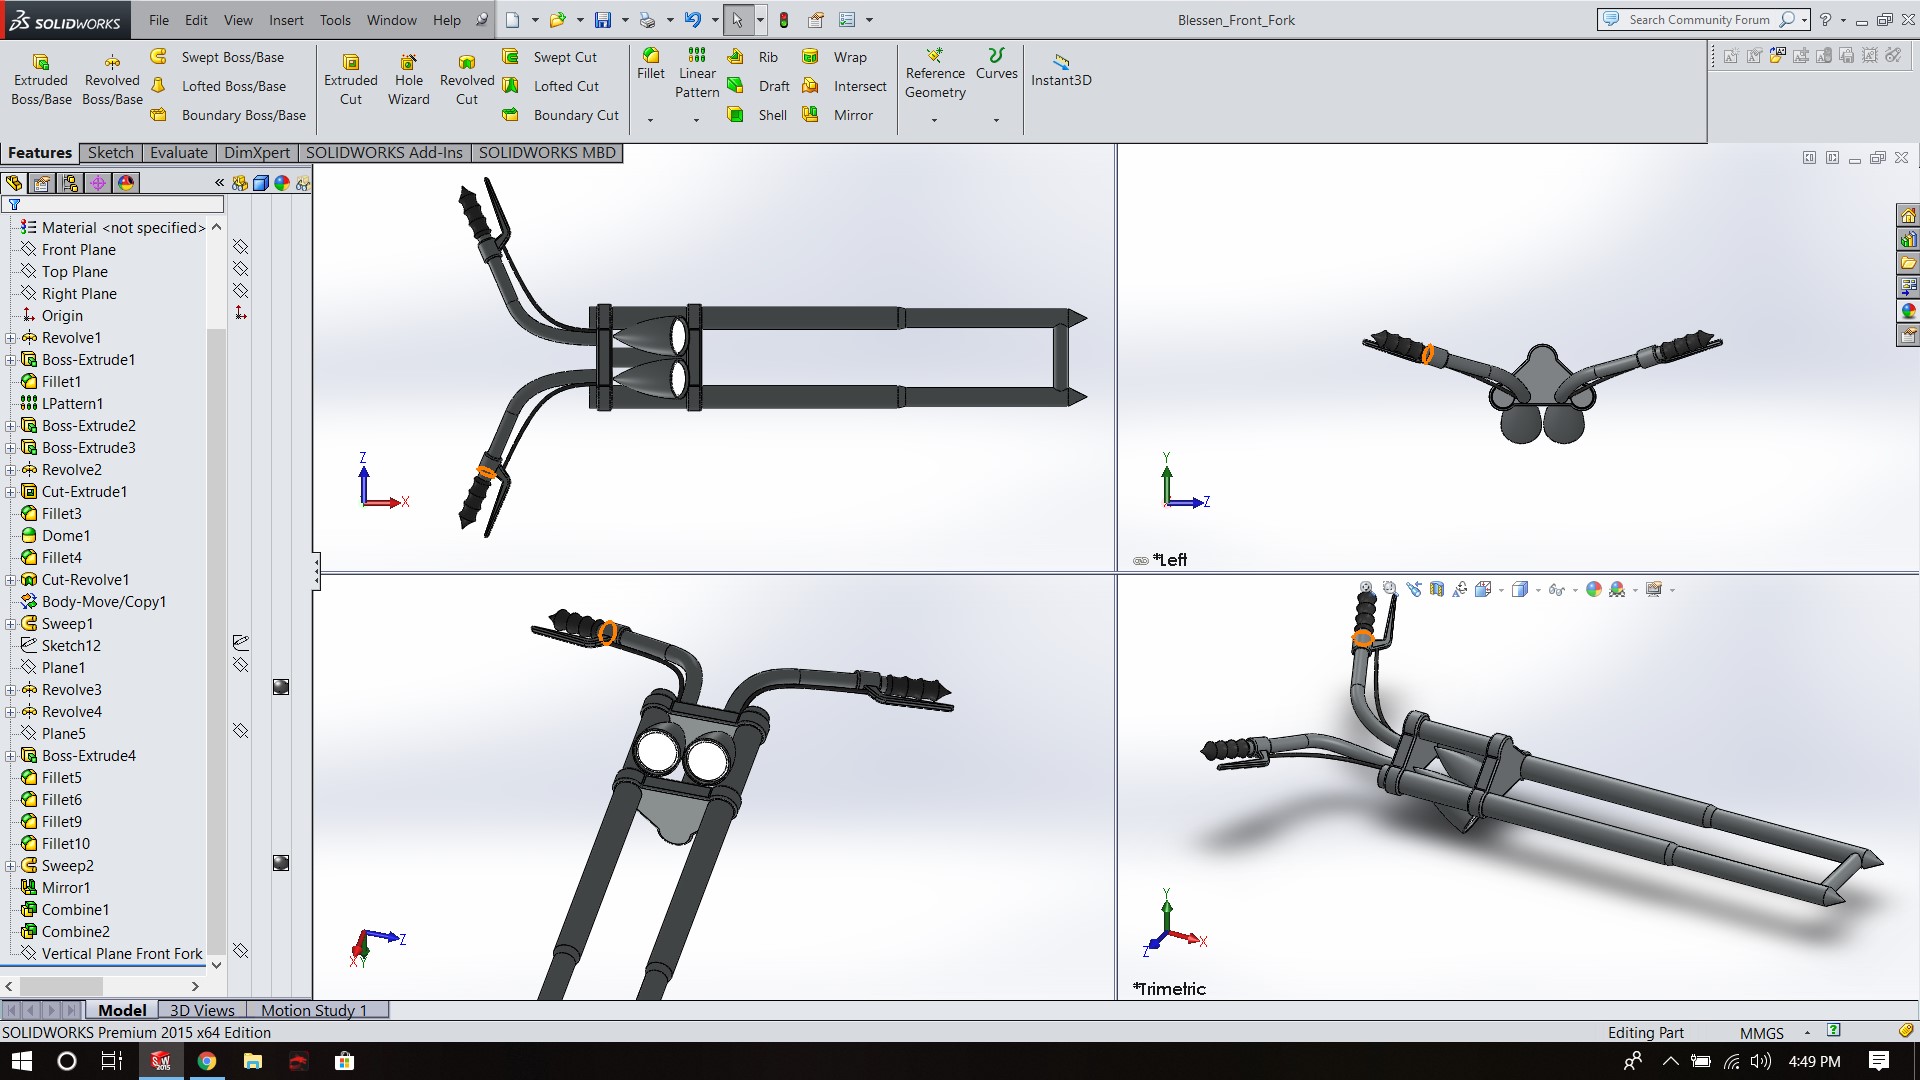Image resolution: width=1920 pixels, height=1080 pixels.
Task: Expand the Boss-Extrude1 feature node
Action: 11,360
